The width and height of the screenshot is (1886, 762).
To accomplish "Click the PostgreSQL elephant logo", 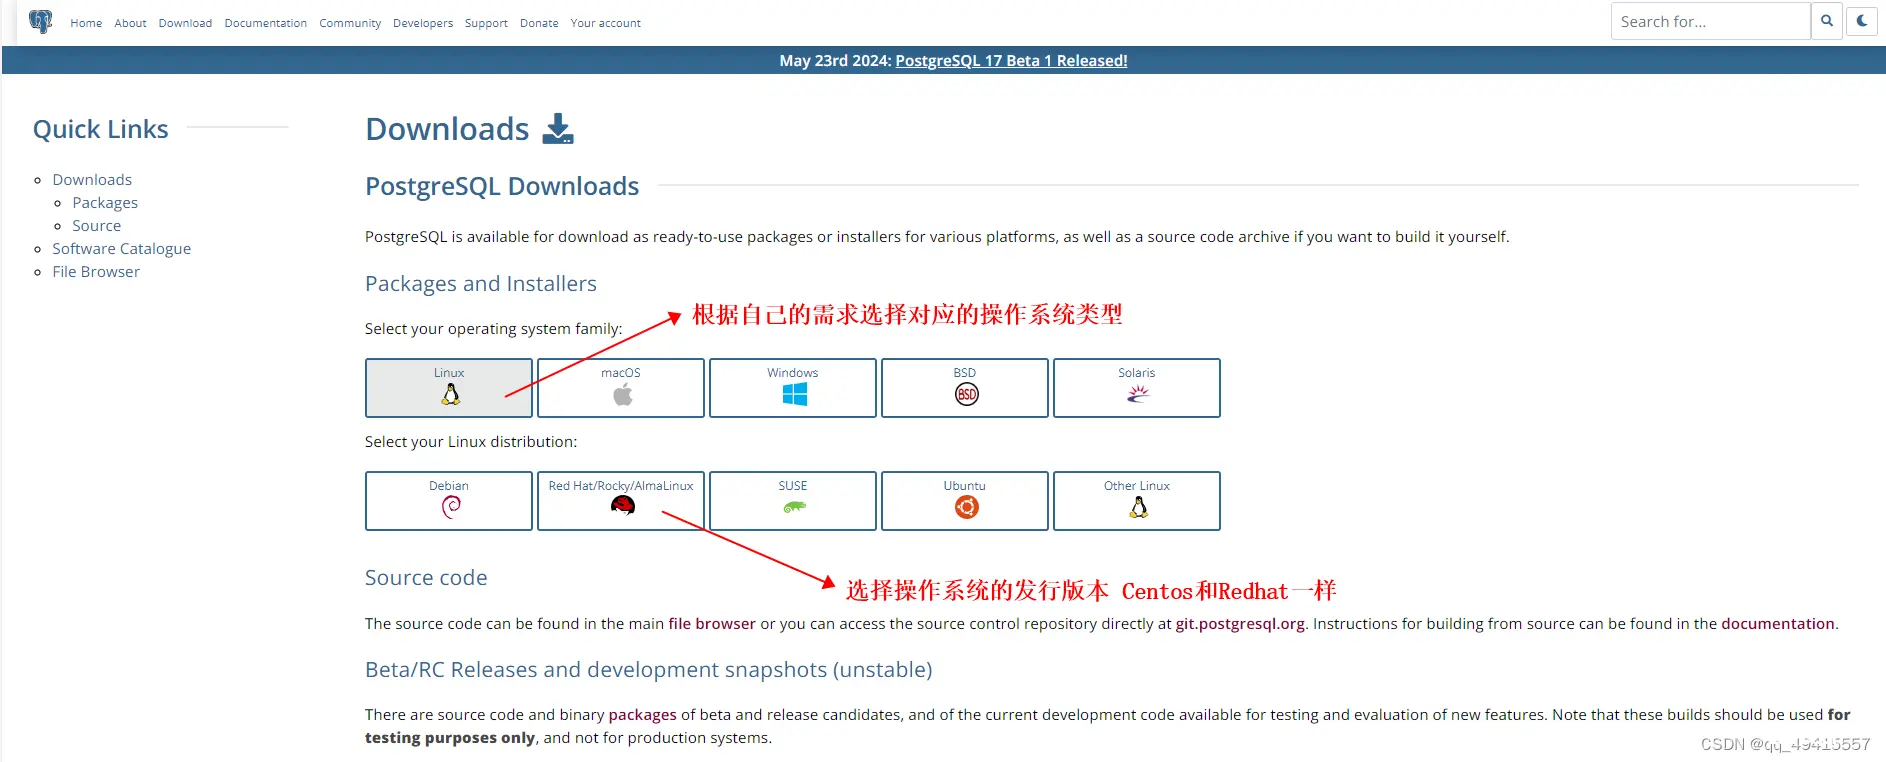I will pyautogui.click(x=41, y=22).
